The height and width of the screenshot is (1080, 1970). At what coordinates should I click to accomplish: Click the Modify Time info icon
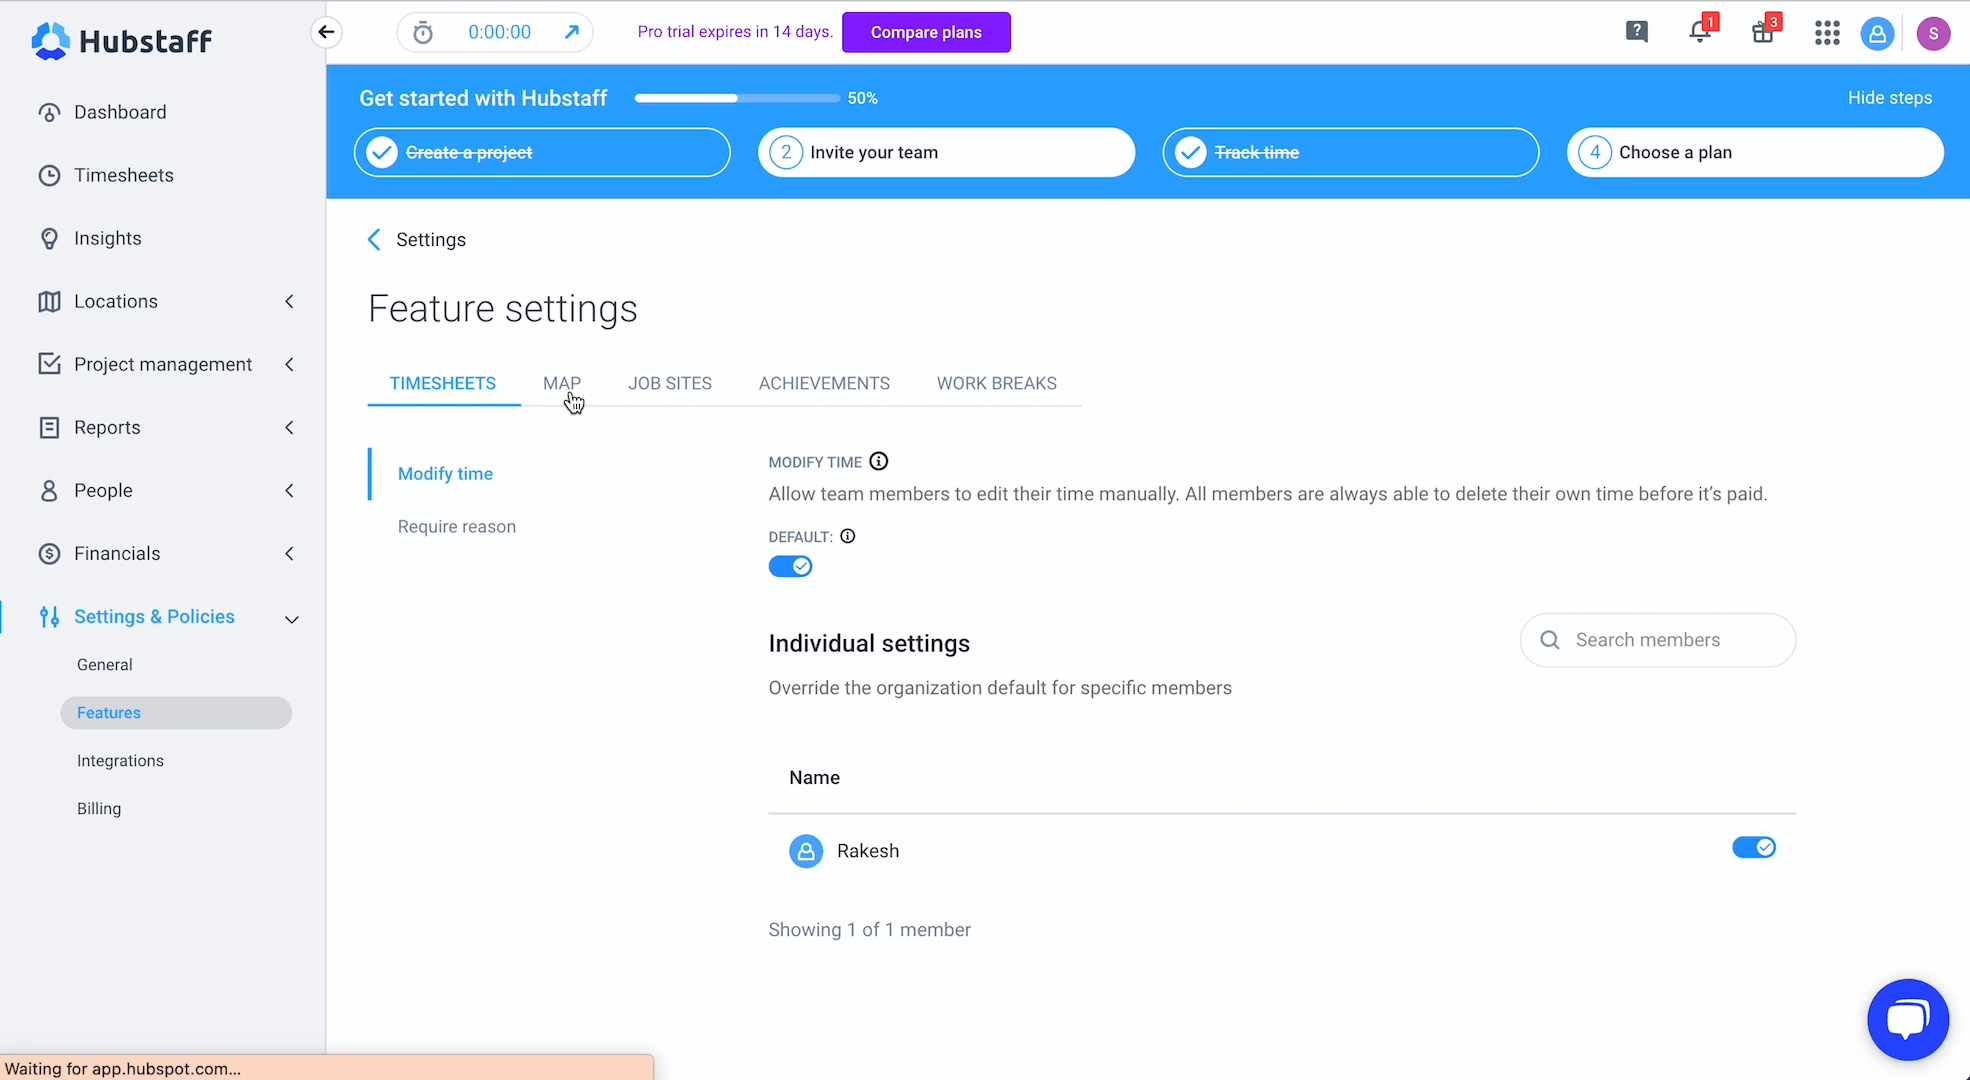tap(878, 461)
